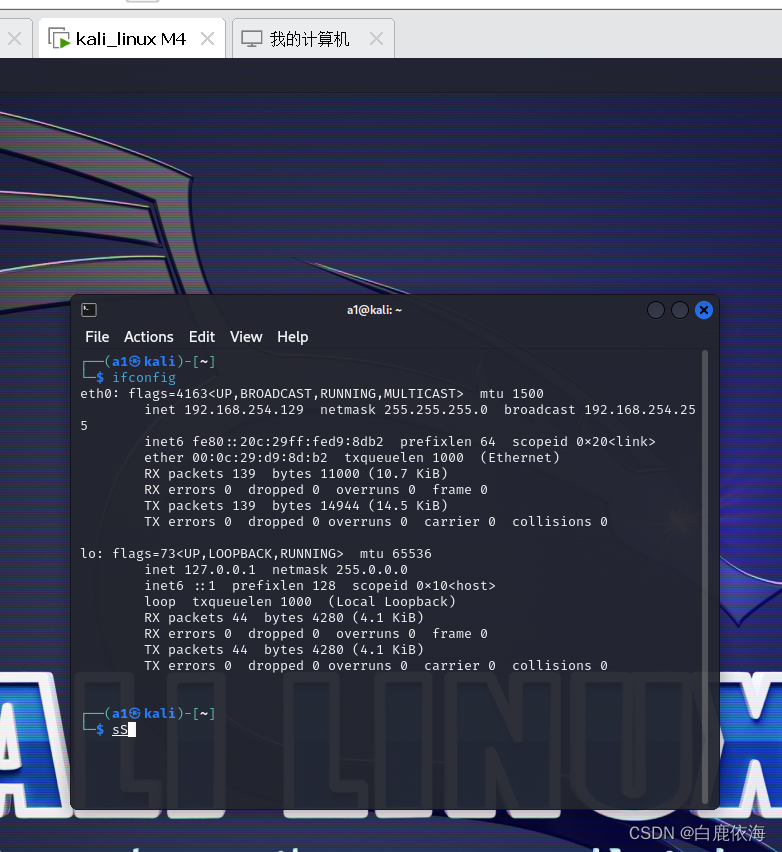782x852 pixels.
Task: Click the terminal vertical scrollbar
Action: click(705, 577)
